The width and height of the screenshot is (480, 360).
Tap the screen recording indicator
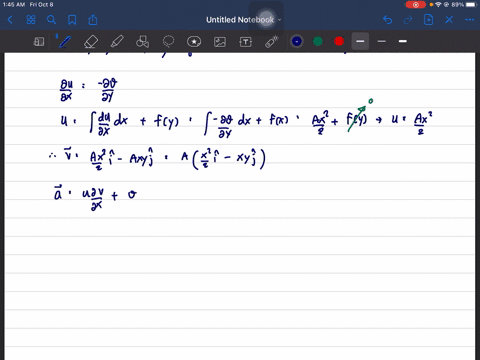[416, 5]
